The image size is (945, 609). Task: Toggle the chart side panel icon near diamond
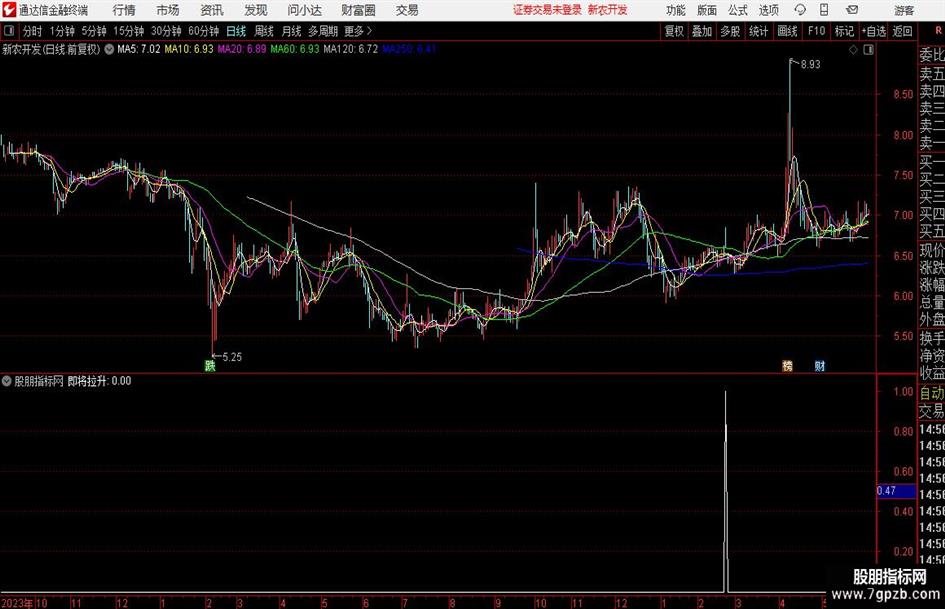(868, 50)
